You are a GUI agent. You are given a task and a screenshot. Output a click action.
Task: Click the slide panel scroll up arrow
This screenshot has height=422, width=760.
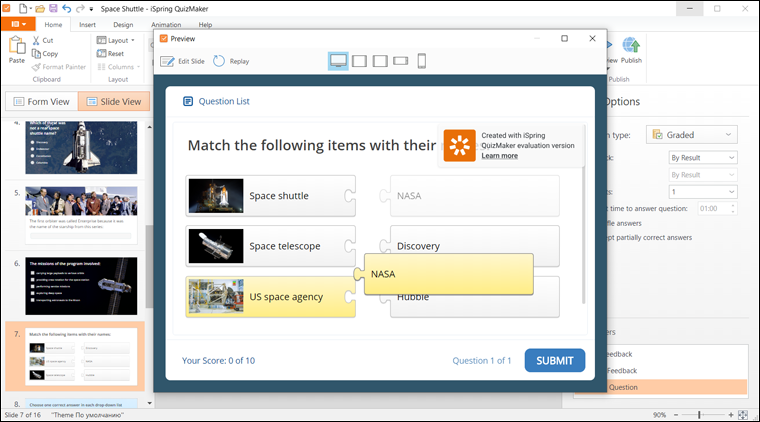[x=149, y=127]
